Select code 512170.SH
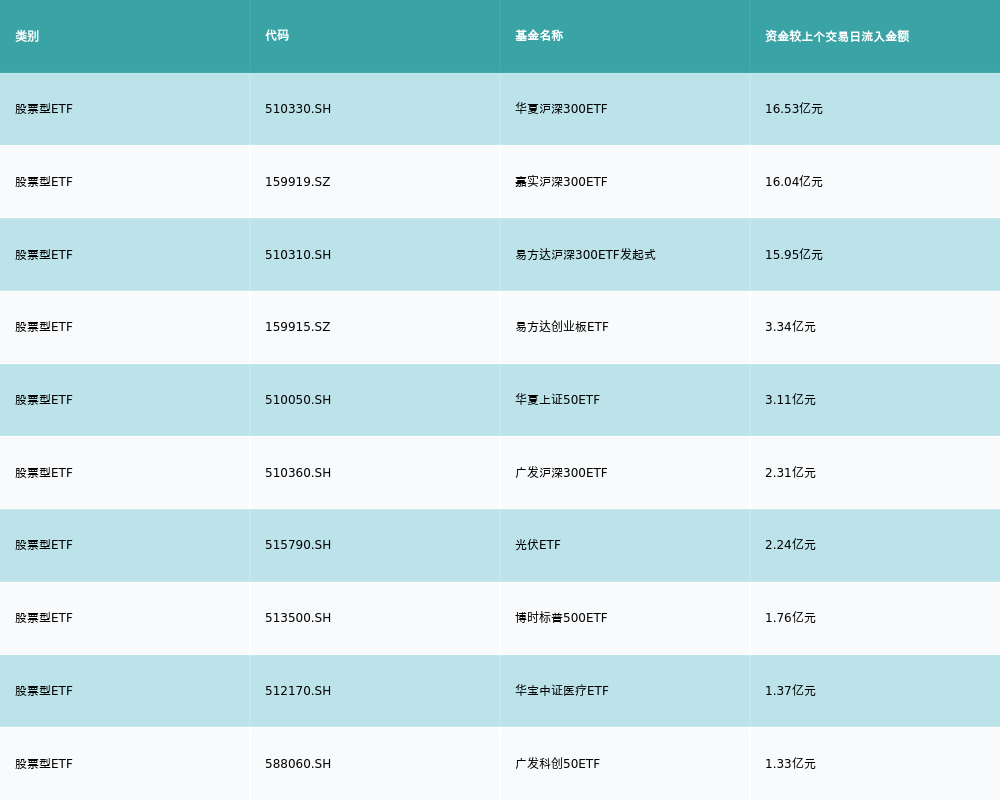Image resolution: width=1000 pixels, height=800 pixels. pyautogui.click(x=298, y=691)
